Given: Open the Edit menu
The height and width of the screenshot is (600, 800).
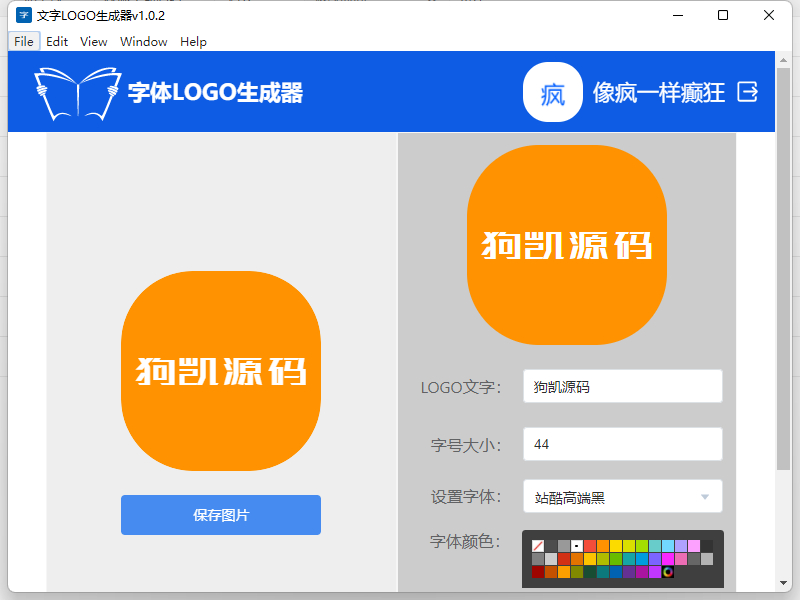Looking at the screenshot, I should (x=57, y=41).
